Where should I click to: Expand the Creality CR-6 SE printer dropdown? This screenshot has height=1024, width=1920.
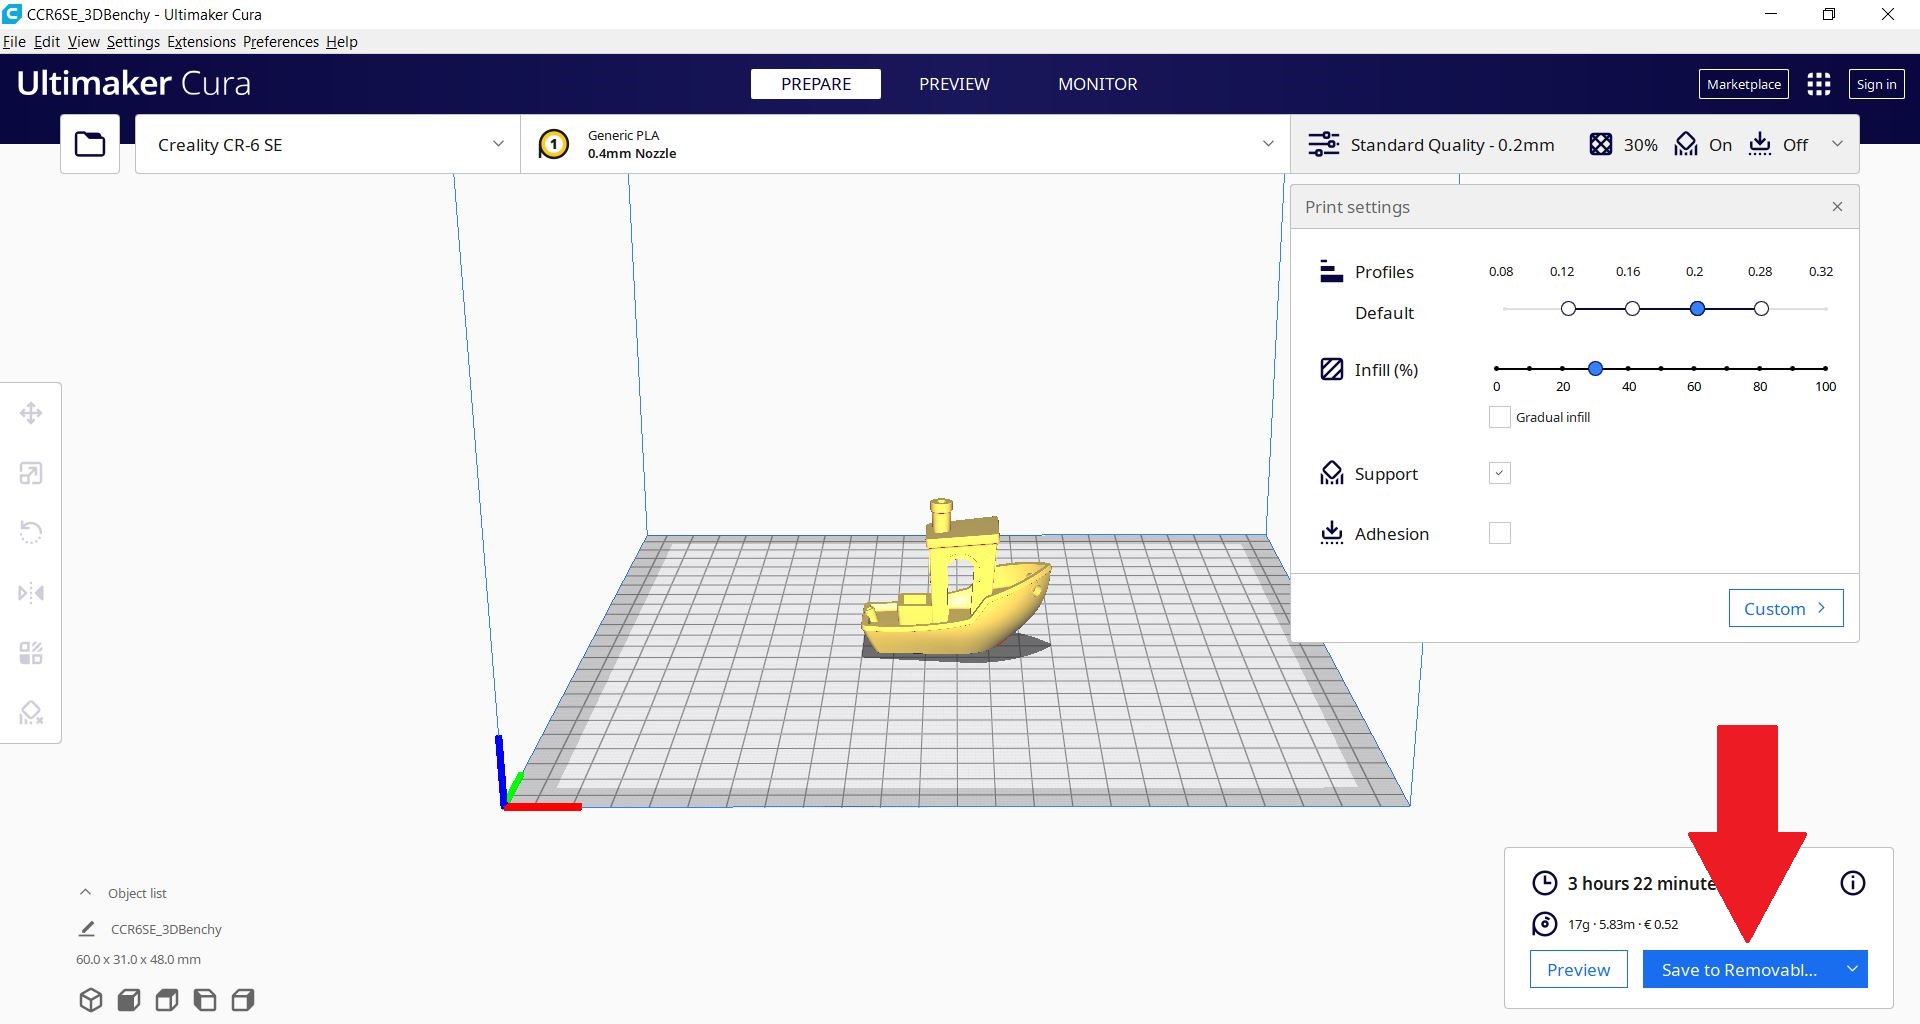(328, 145)
